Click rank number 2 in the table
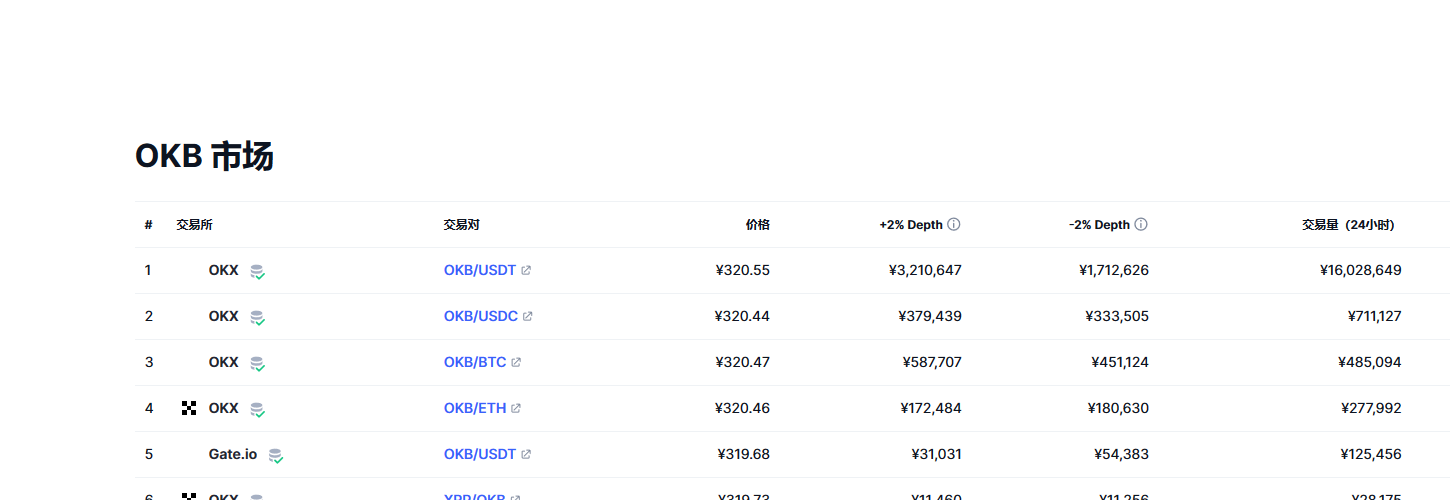Viewport: 1450px width, 500px height. tap(149, 316)
